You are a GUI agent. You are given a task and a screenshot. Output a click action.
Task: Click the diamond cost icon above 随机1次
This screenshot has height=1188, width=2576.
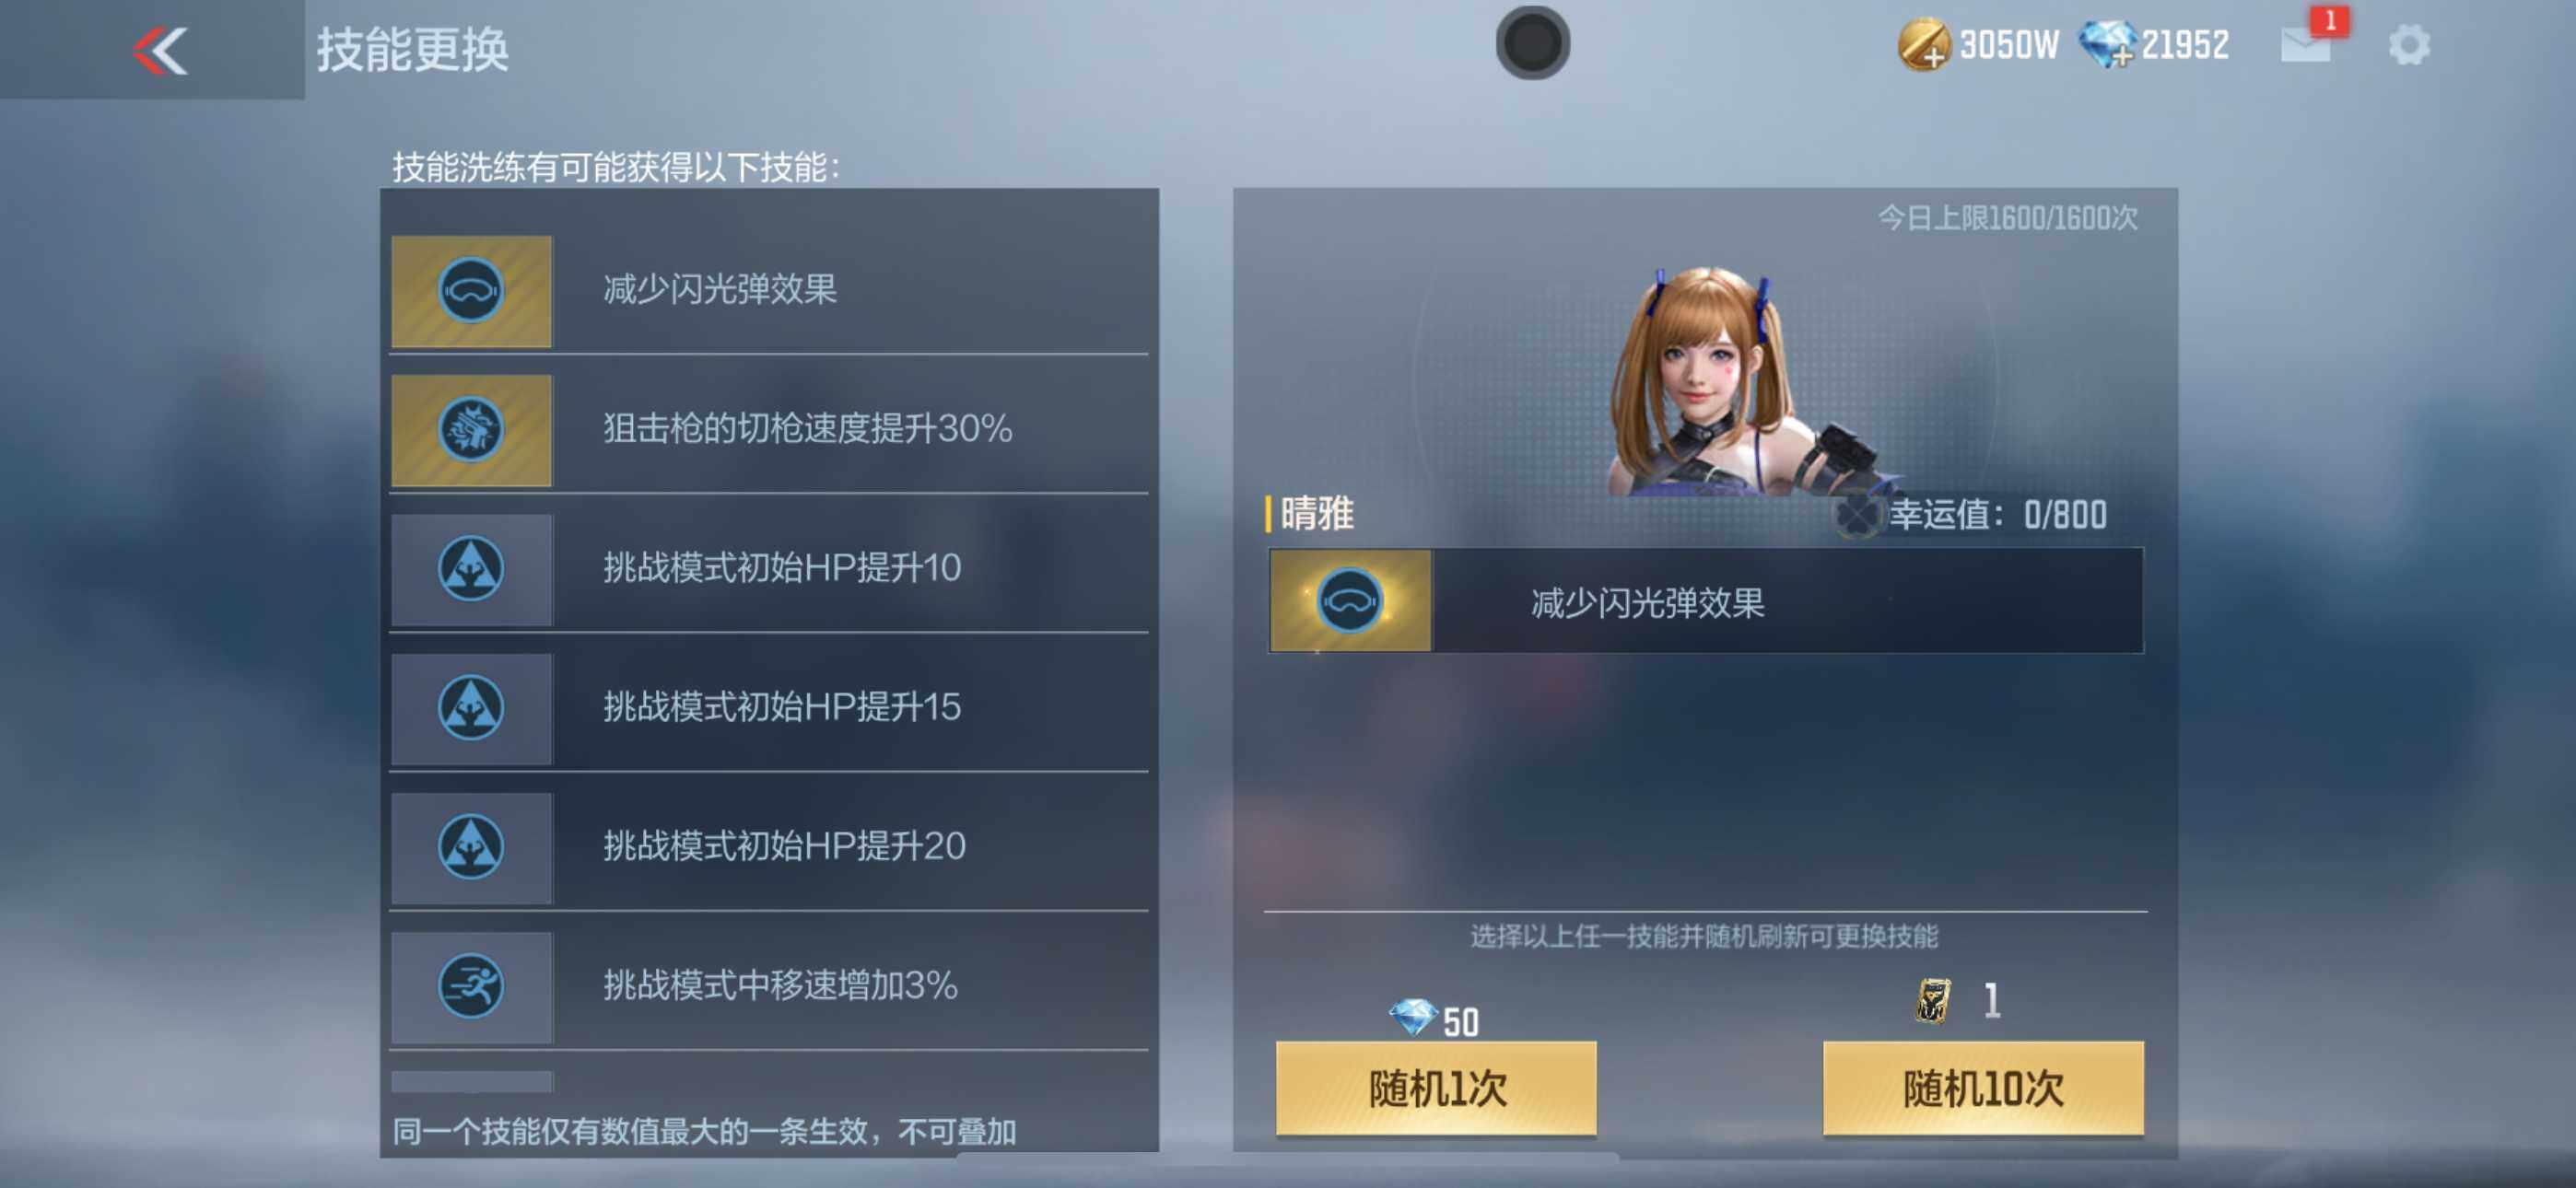1413,1018
